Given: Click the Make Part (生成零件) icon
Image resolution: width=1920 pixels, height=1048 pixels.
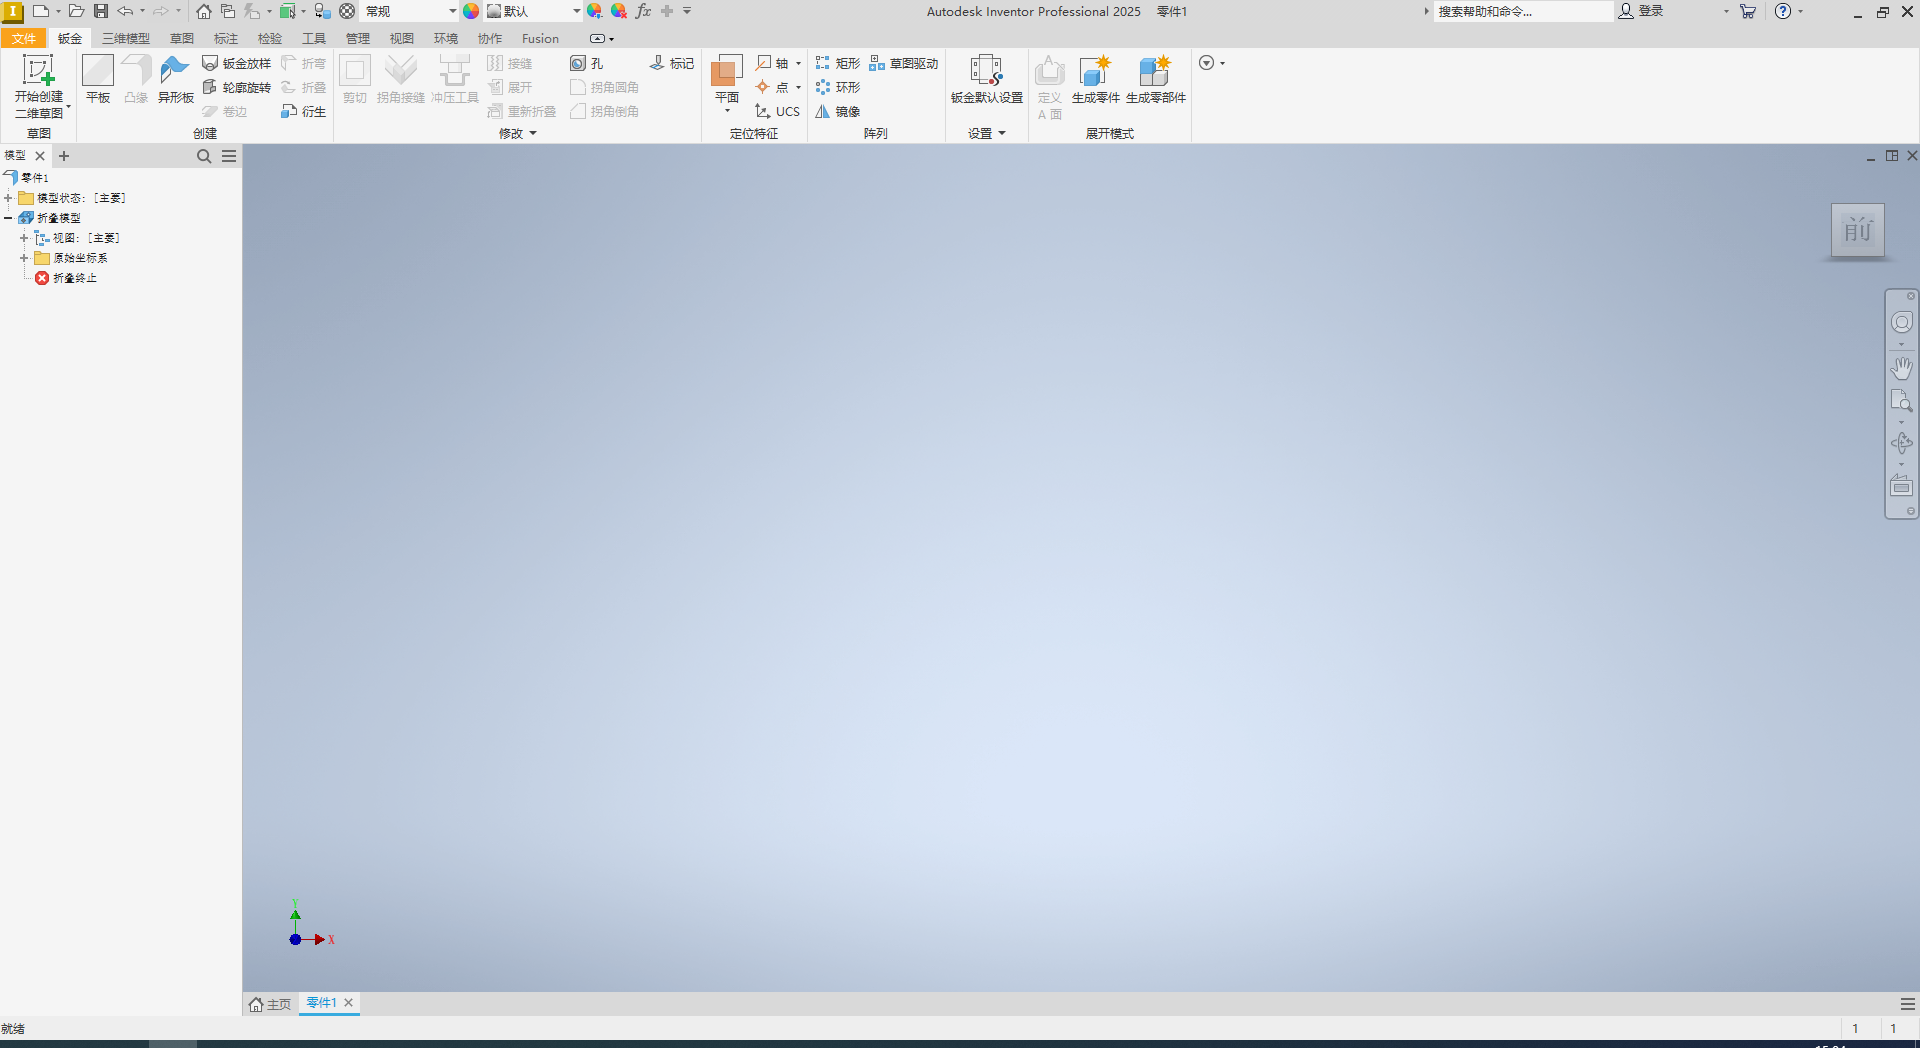Looking at the screenshot, I should click(1095, 80).
